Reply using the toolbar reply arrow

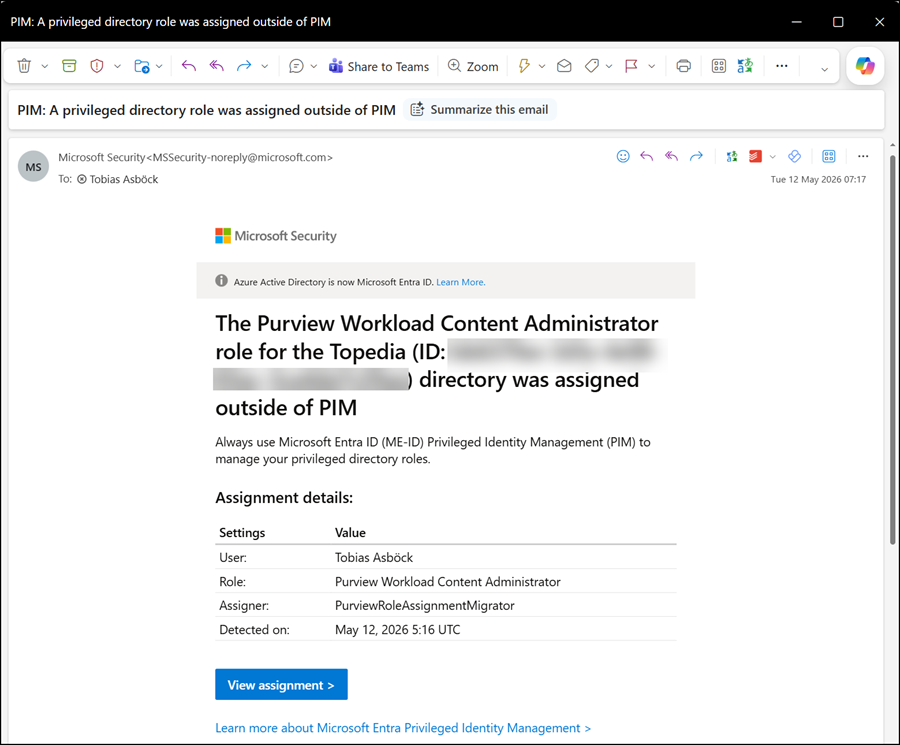coord(189,66)
